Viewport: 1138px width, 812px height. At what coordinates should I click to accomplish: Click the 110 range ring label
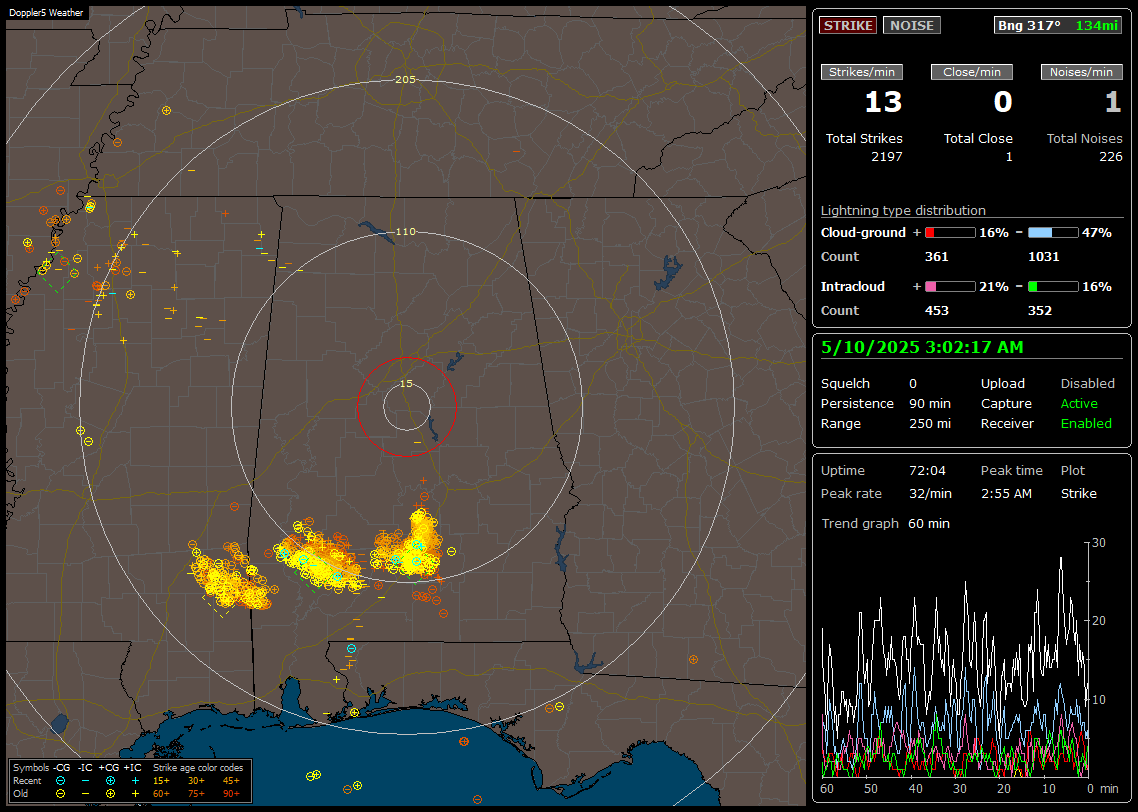[x=405, y=232]
